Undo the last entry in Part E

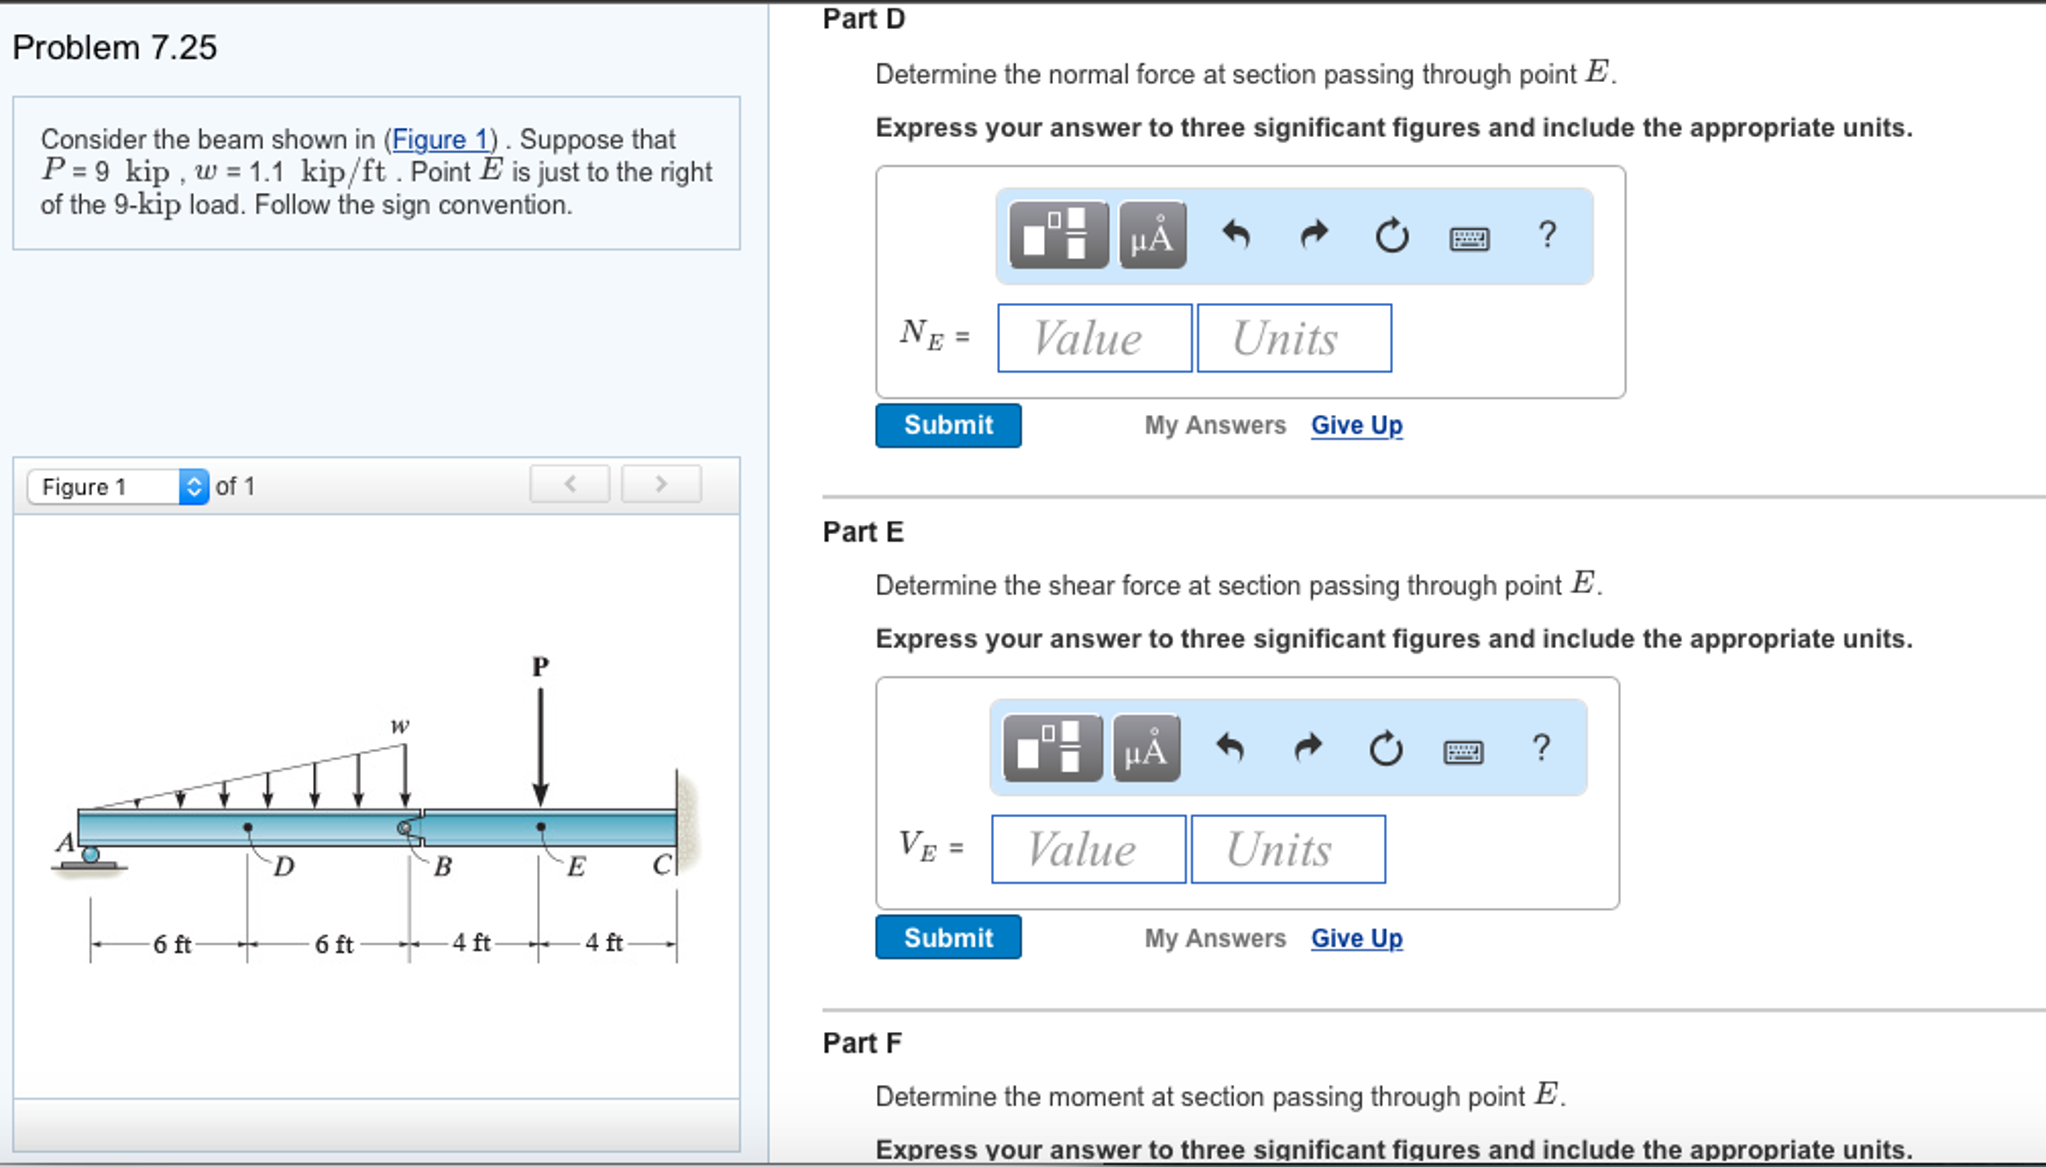click(1231, 748)
